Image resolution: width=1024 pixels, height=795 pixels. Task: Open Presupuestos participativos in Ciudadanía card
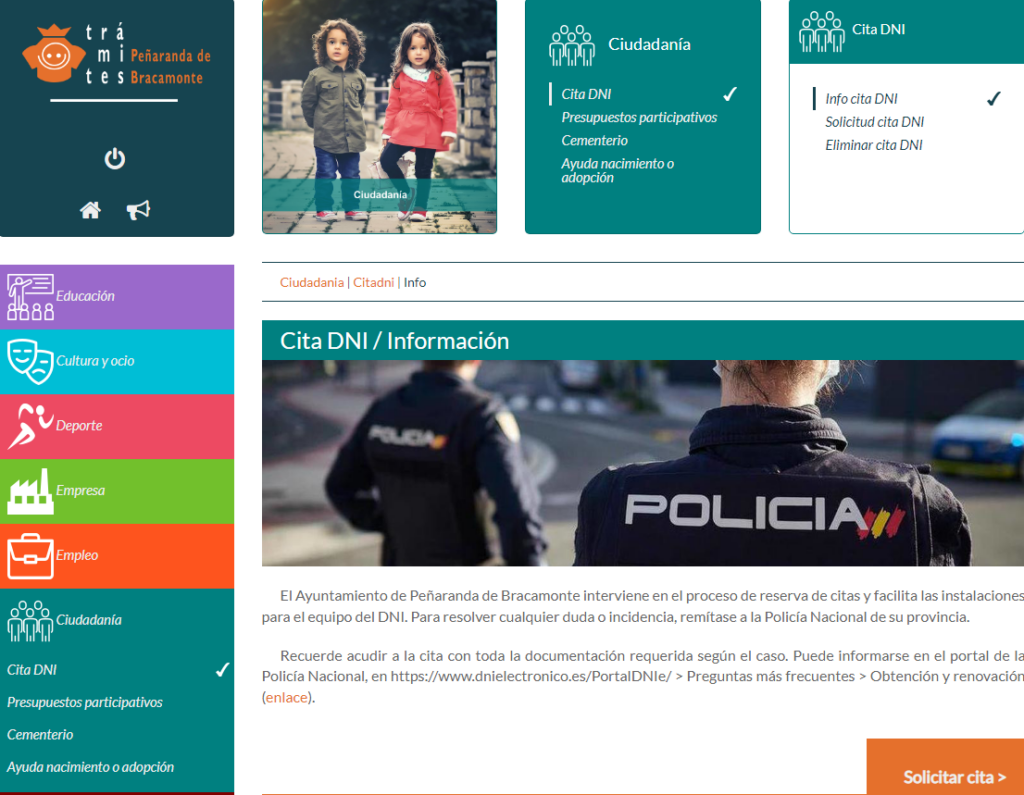point(639,118)
